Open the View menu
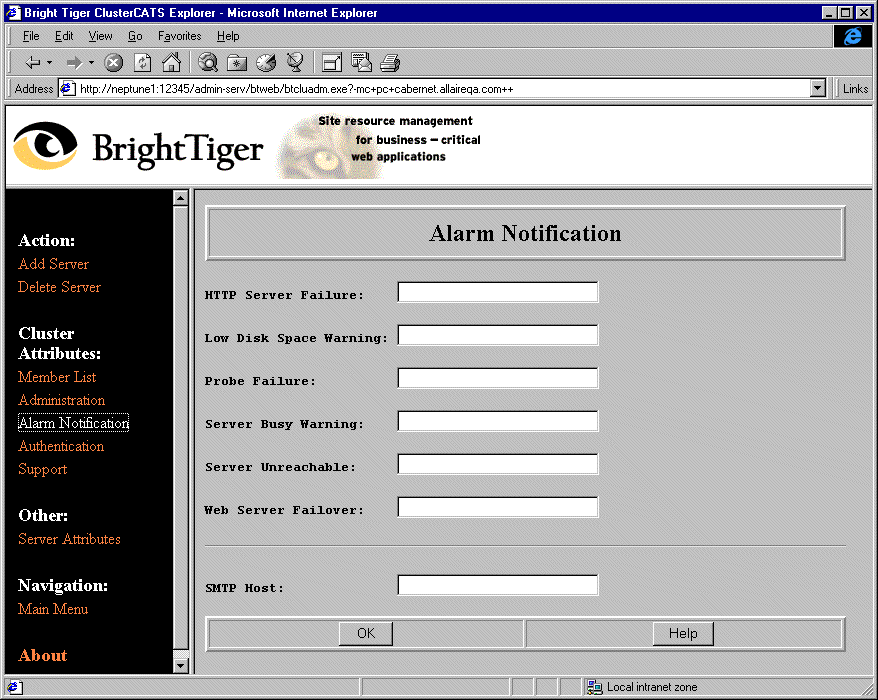This screenshot has width=878, height=700. click(x=100, y=36)
